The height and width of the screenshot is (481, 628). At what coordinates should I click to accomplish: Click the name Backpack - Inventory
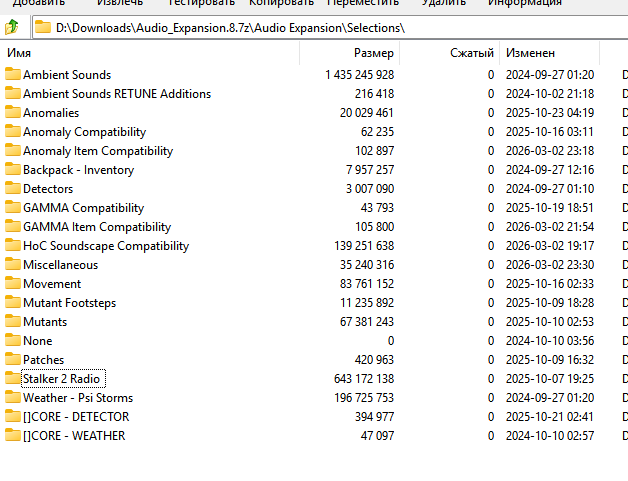78,170
